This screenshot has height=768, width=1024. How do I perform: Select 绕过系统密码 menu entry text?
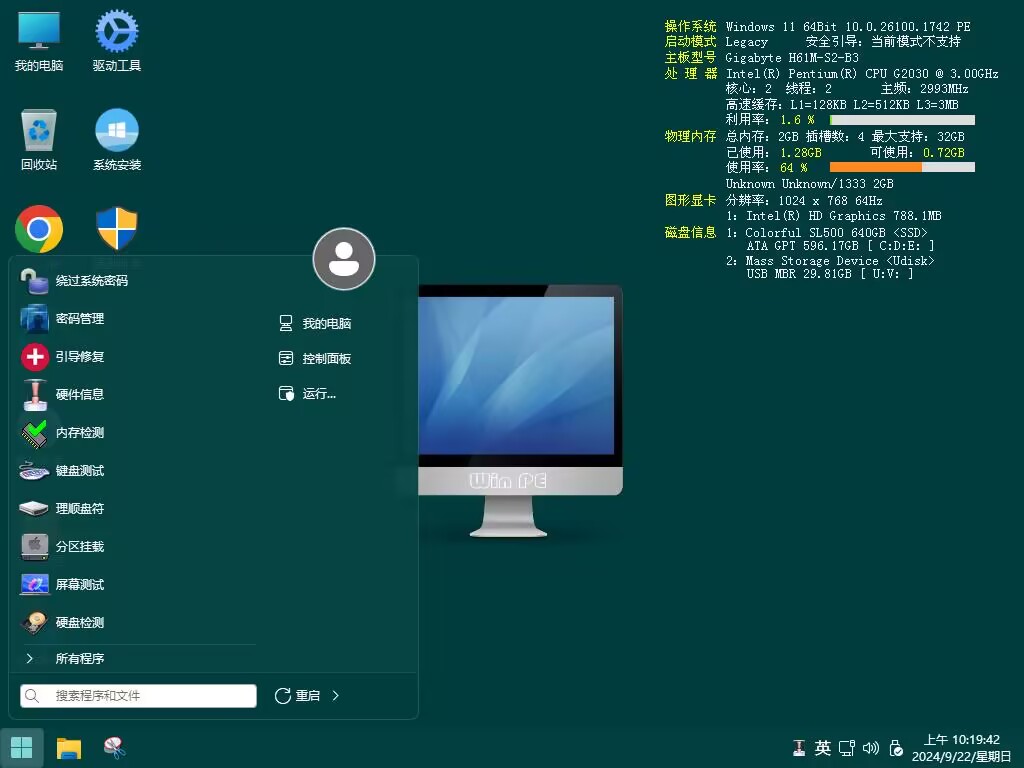(x=91, y=281)
